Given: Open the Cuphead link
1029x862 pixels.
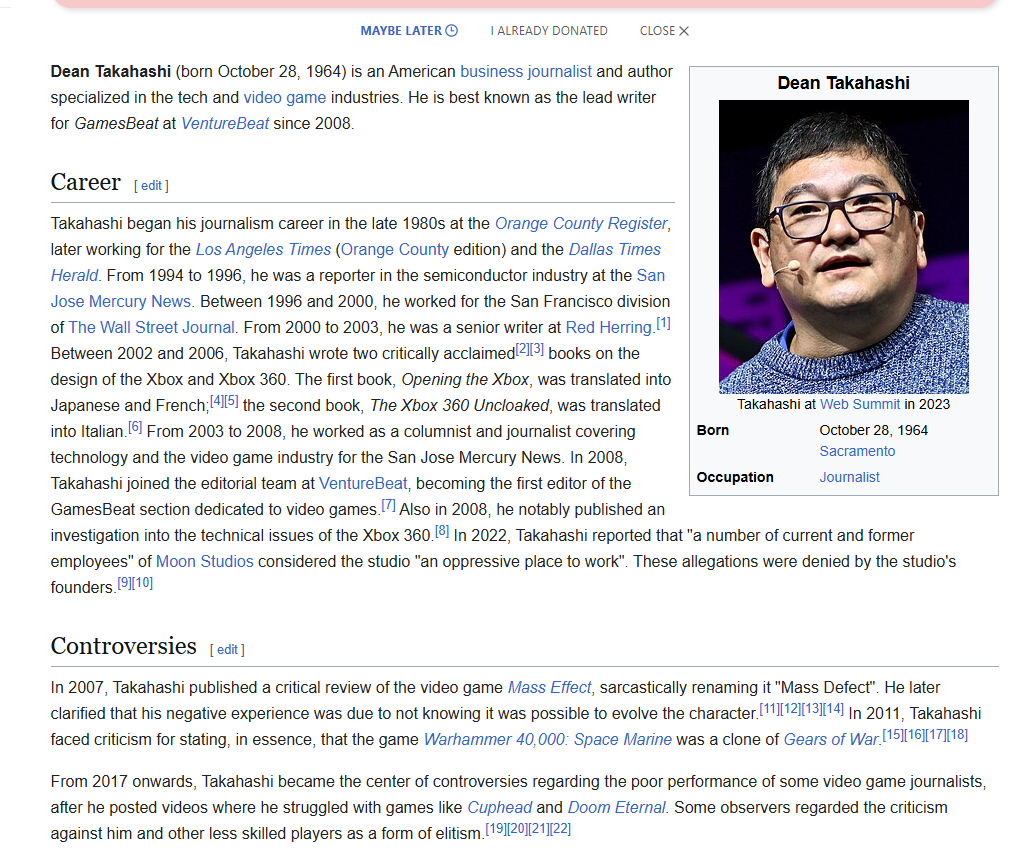Looking at the screenshot, I should tap(499, 808).
